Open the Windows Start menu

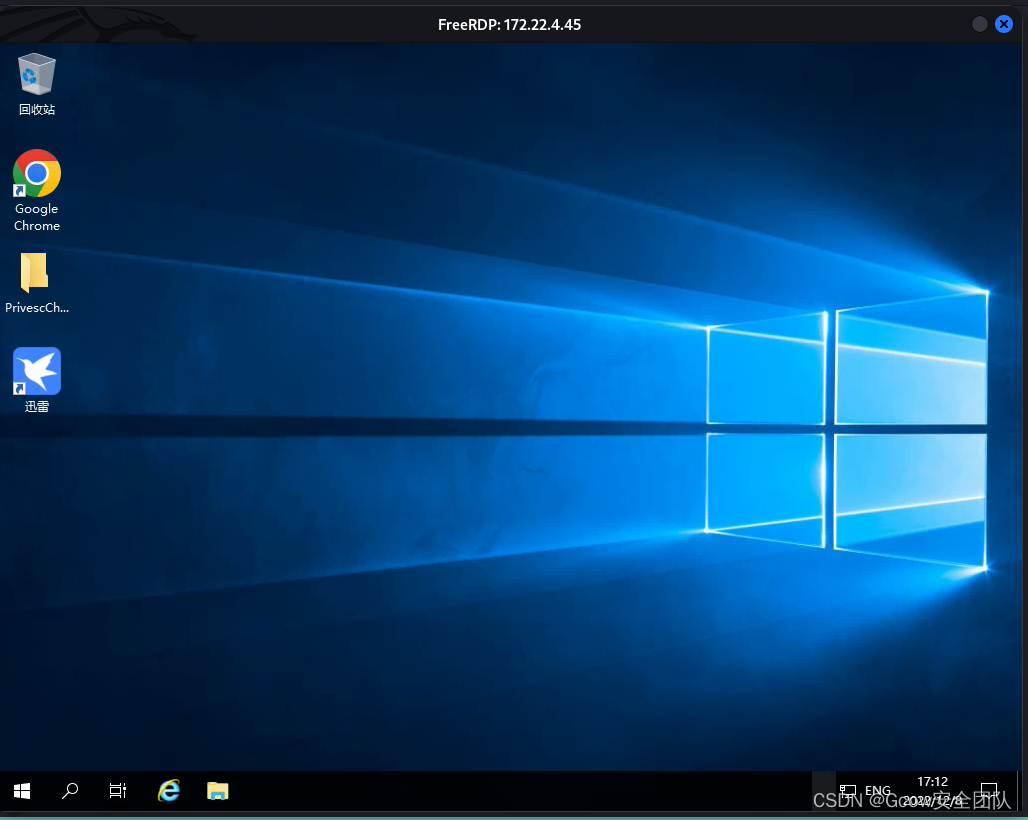[22, 791]
